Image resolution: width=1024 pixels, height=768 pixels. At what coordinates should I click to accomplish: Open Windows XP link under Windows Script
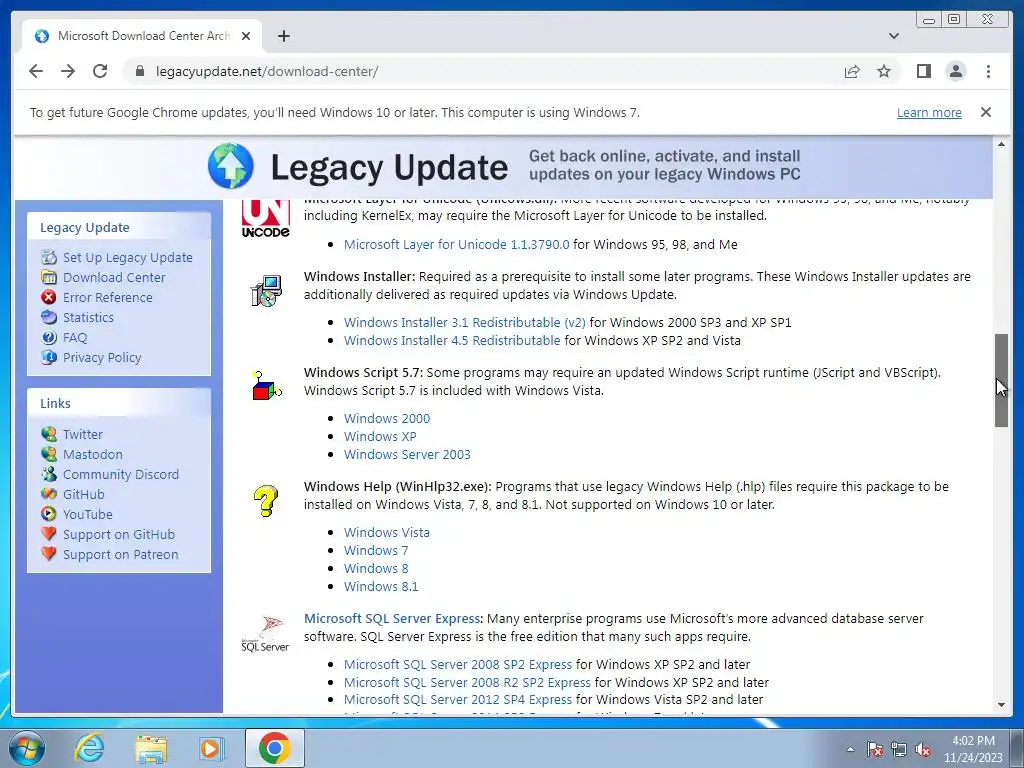tap(380, 436)
